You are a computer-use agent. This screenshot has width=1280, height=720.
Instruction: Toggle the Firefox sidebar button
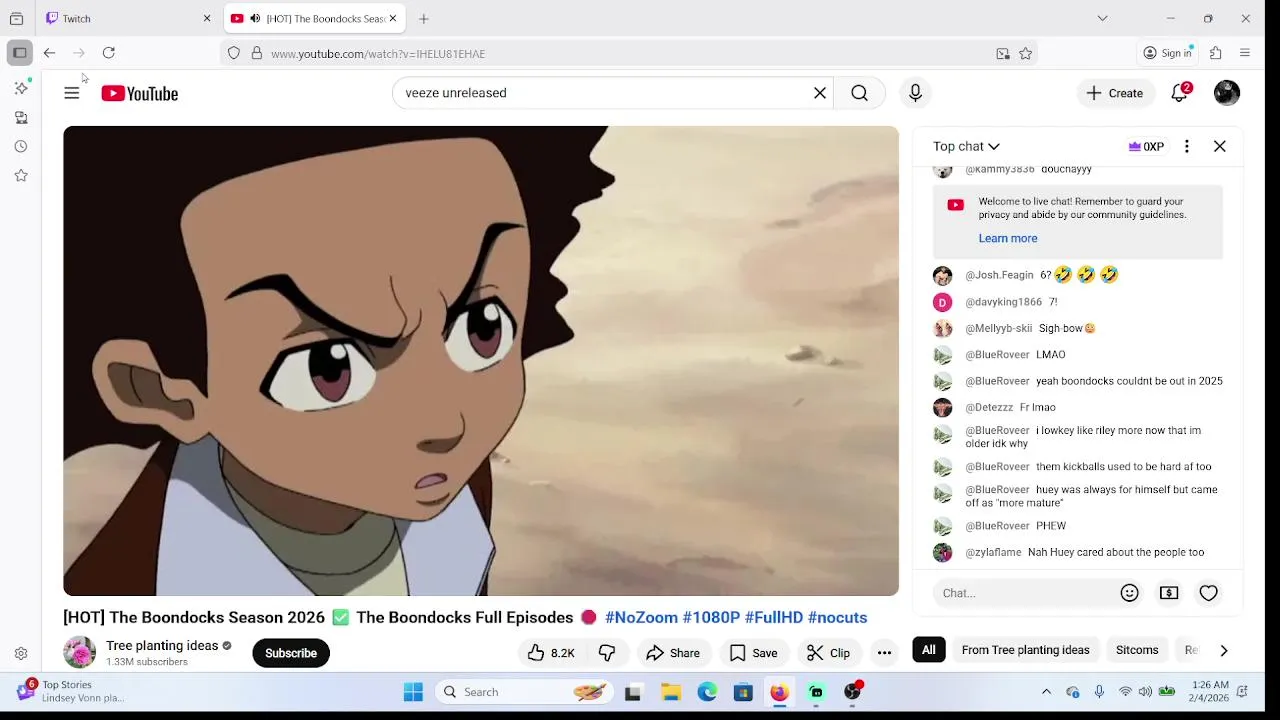(x=19, y=53)
